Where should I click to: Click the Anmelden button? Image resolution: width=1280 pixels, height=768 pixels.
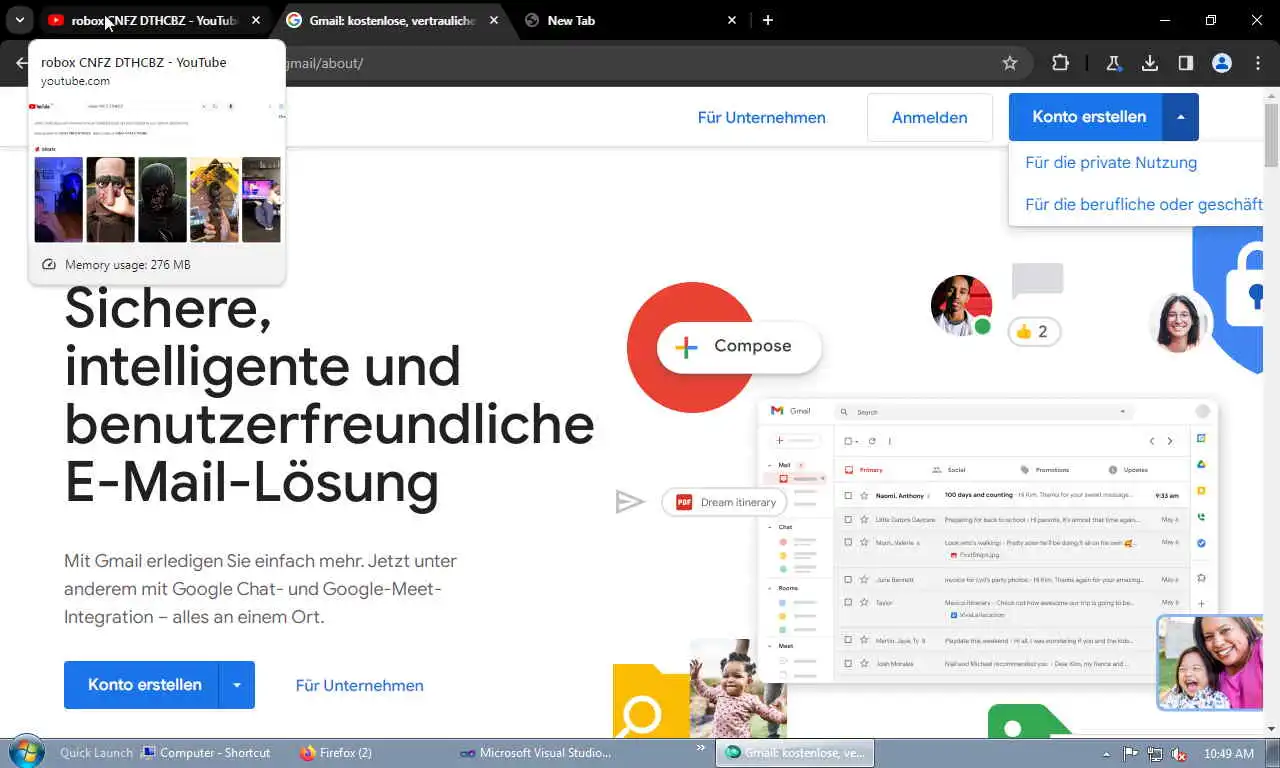click(x=930, y=118)
